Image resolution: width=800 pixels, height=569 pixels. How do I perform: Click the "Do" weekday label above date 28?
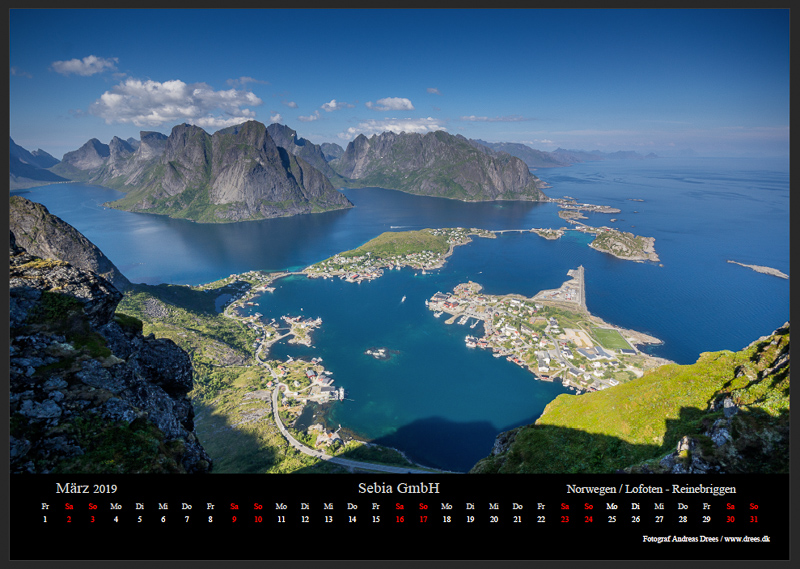click(x=683, y=506)
